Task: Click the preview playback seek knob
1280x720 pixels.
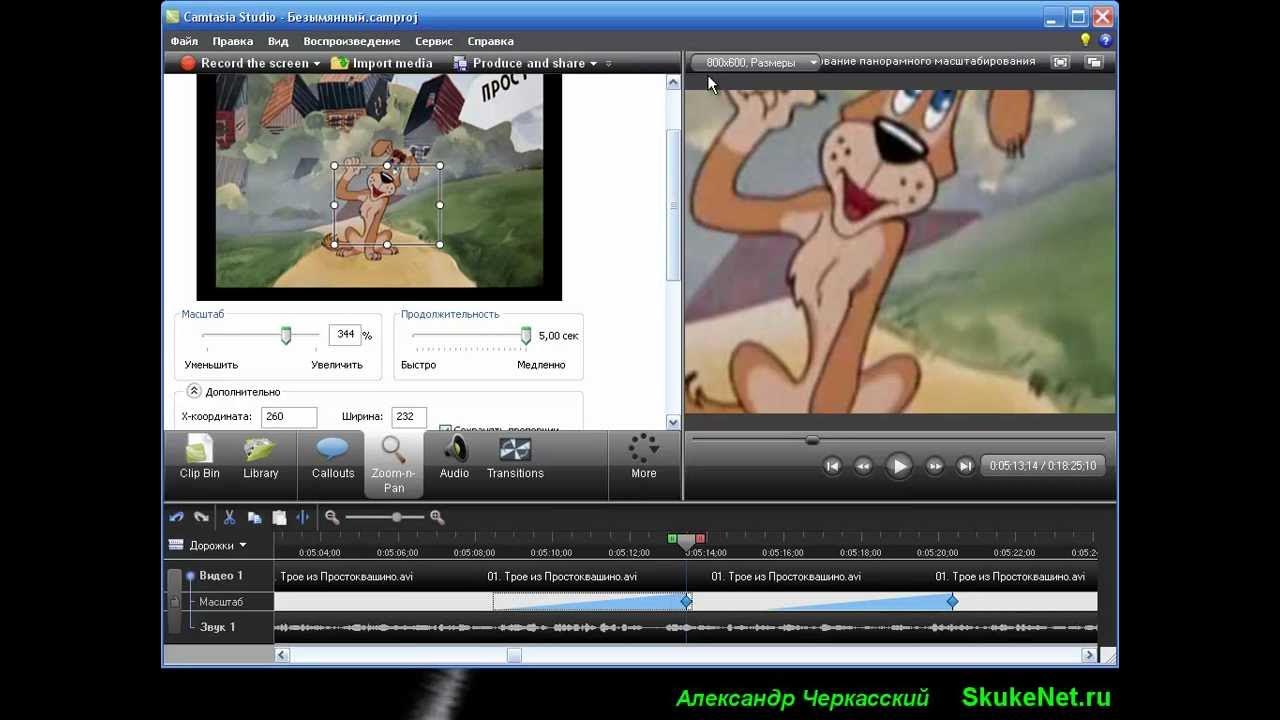Action: click(x=812, y=439)
